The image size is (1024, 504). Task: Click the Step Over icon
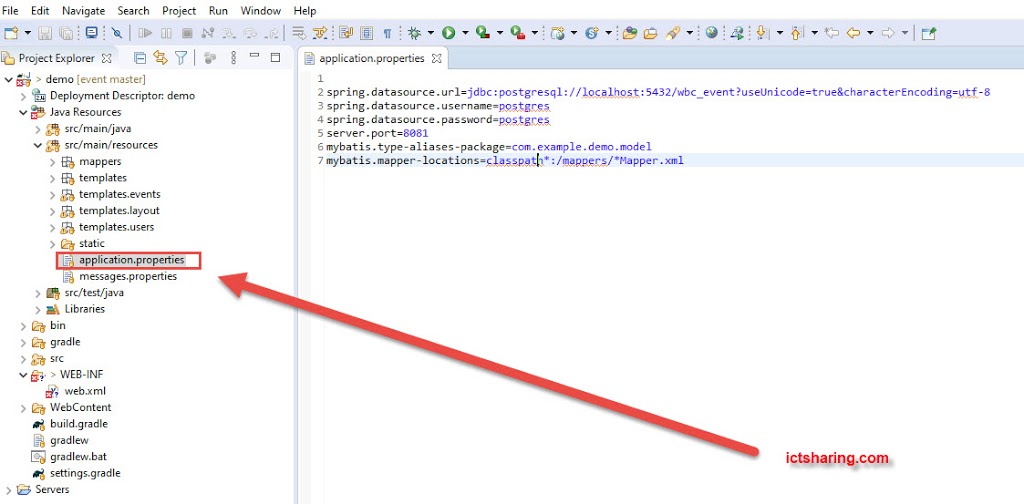[250, 33]
